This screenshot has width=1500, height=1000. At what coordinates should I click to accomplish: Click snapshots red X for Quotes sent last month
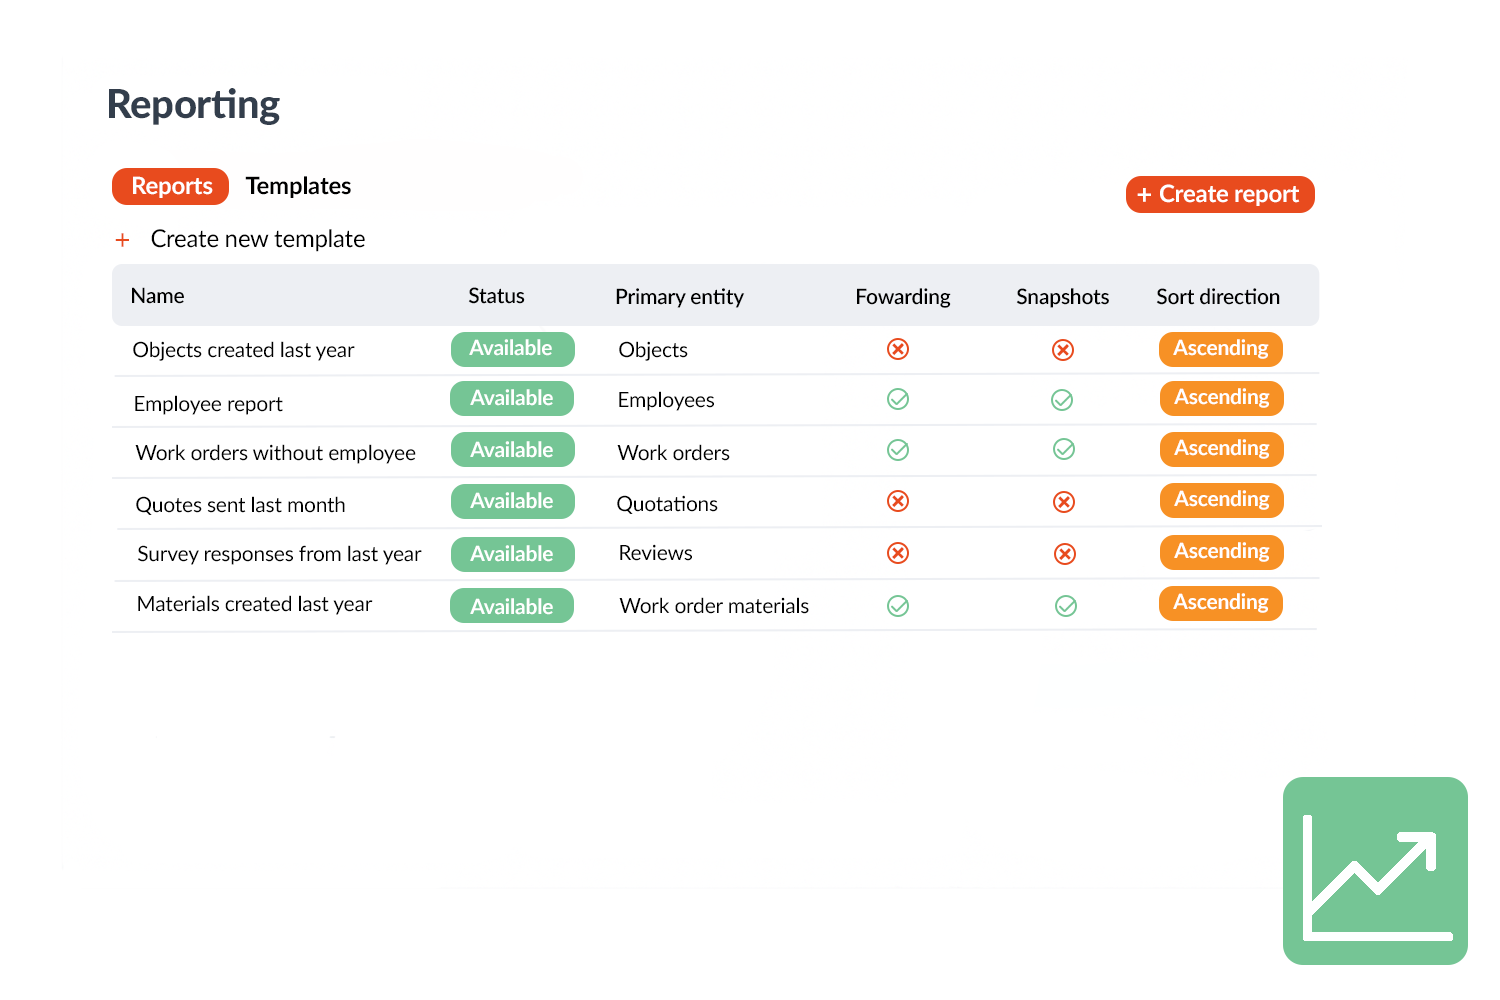(x=1064, y=502)
